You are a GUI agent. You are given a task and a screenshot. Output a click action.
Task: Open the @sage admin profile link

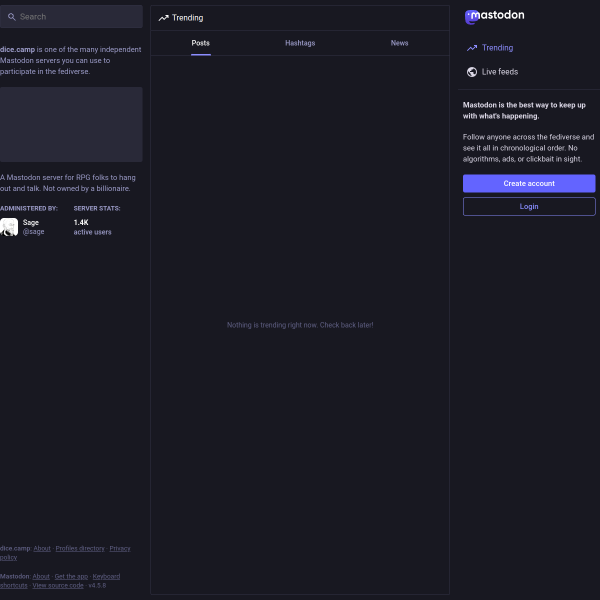tap(33, 231)
